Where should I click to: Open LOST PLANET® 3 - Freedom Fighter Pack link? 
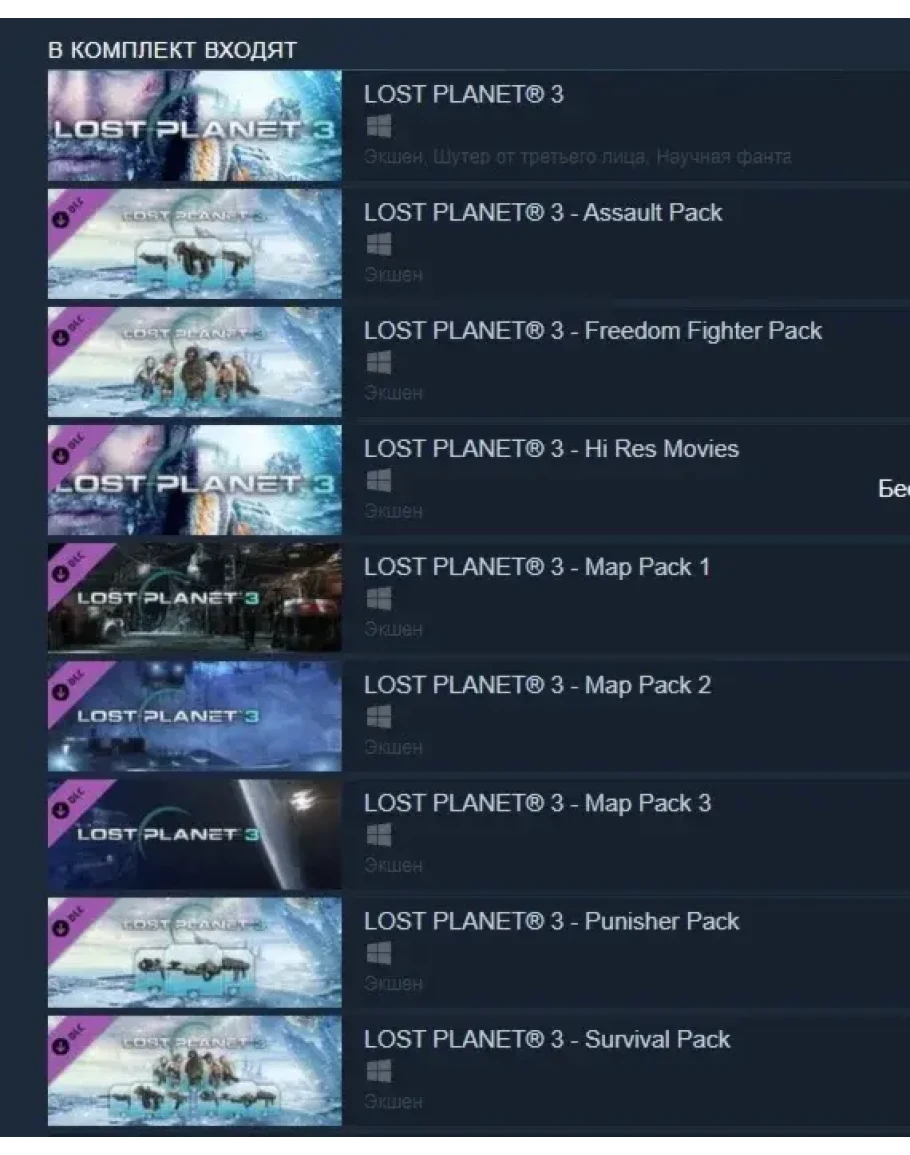593,331
